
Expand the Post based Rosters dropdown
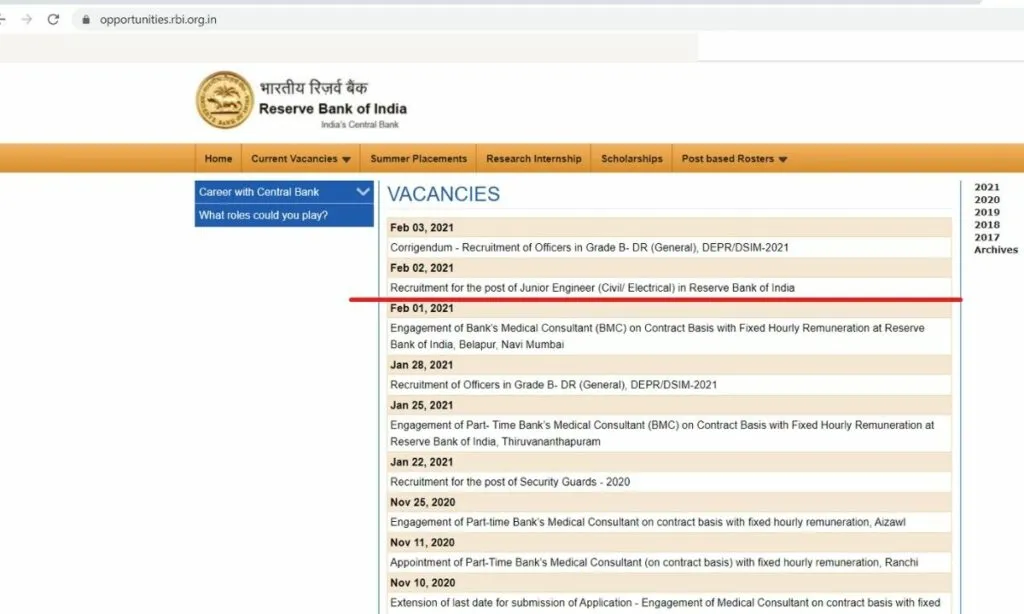point(734,159)
